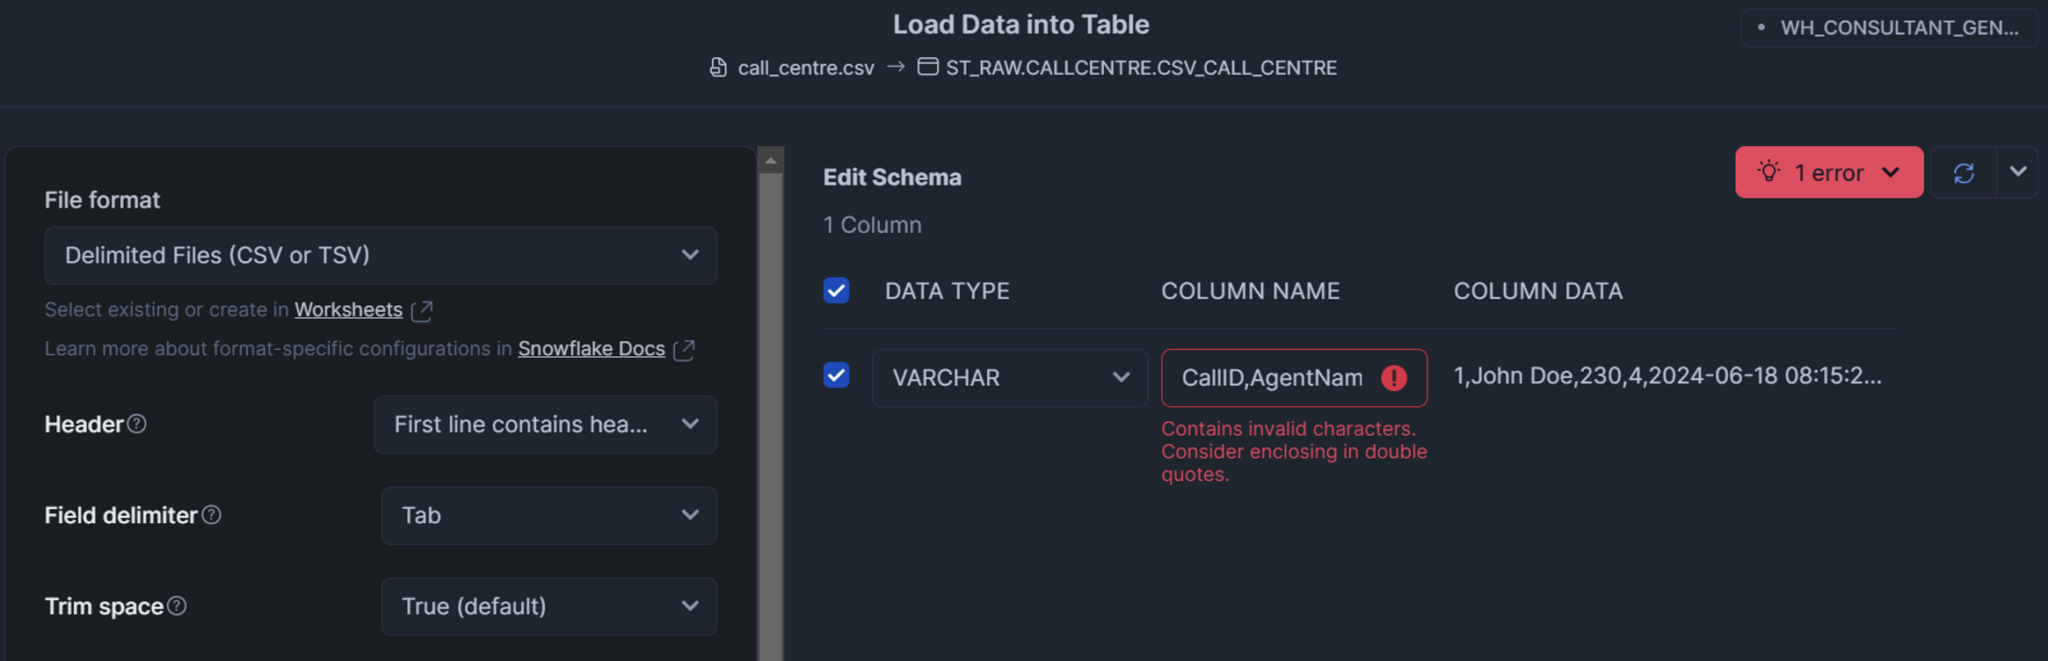Open the Trim space dropdown
Image resolution: width=2048 pixels, height=661 pixels.
548,606
